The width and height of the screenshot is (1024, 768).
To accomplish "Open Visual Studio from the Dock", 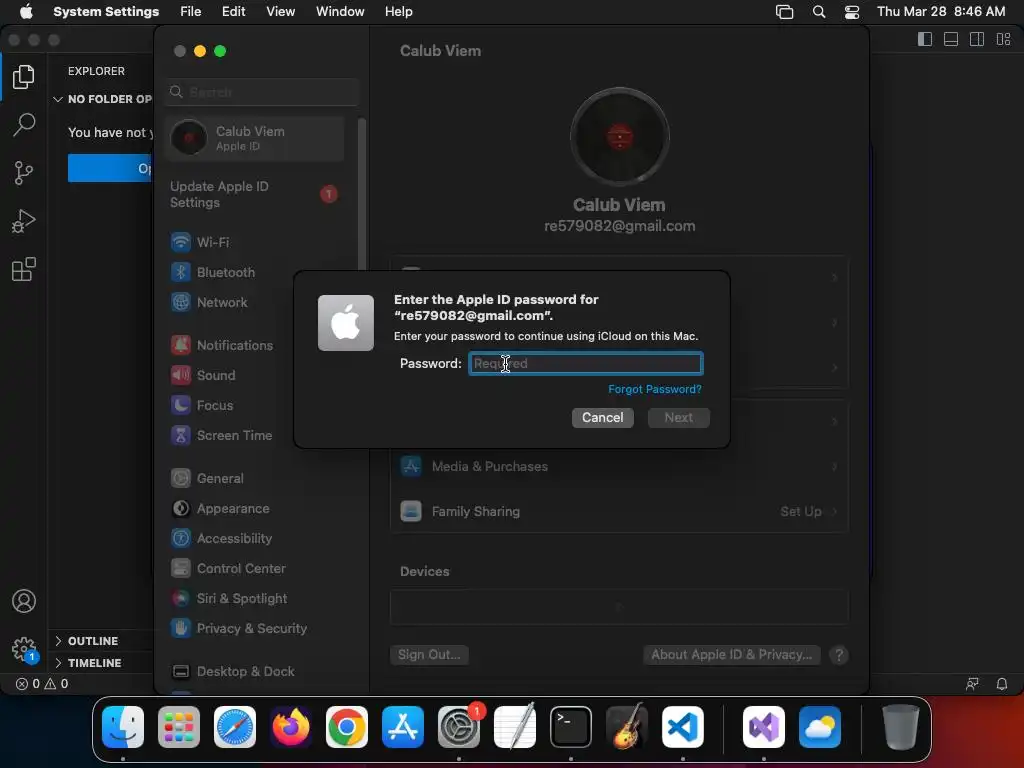I will point(764,727).
